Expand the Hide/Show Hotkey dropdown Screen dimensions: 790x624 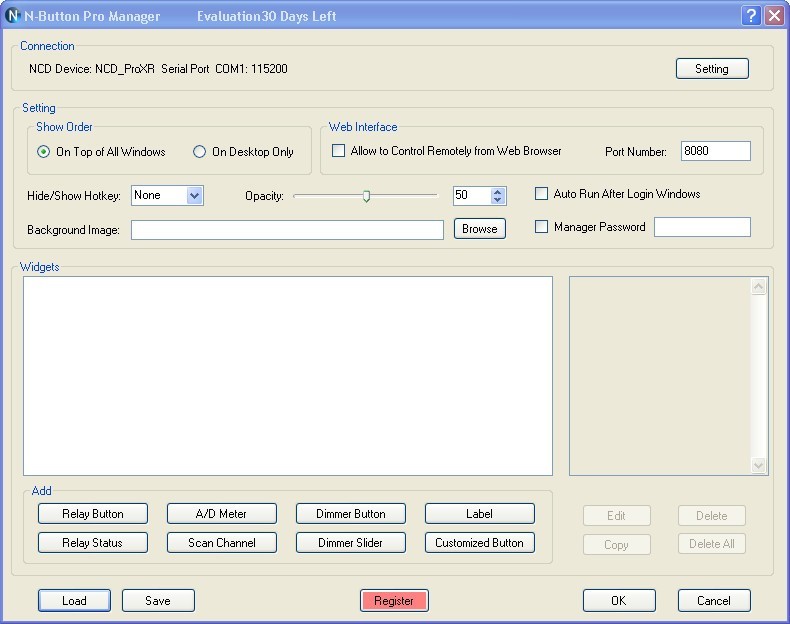tap(195, 195)
